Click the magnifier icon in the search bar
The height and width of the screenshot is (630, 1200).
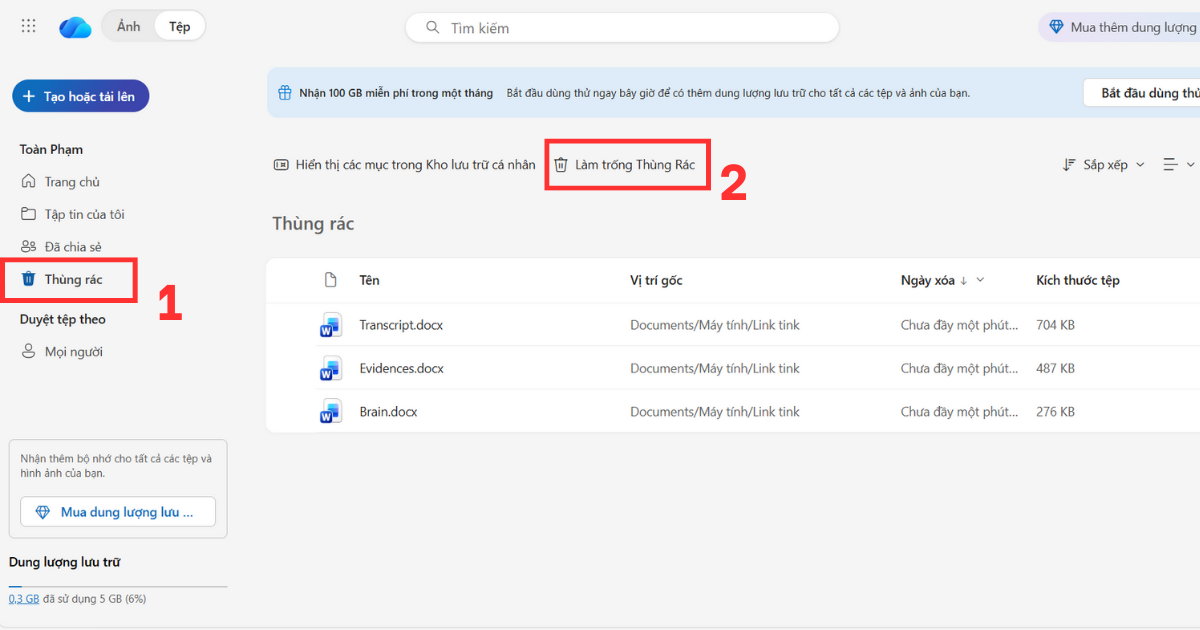[x=431, y=28]
